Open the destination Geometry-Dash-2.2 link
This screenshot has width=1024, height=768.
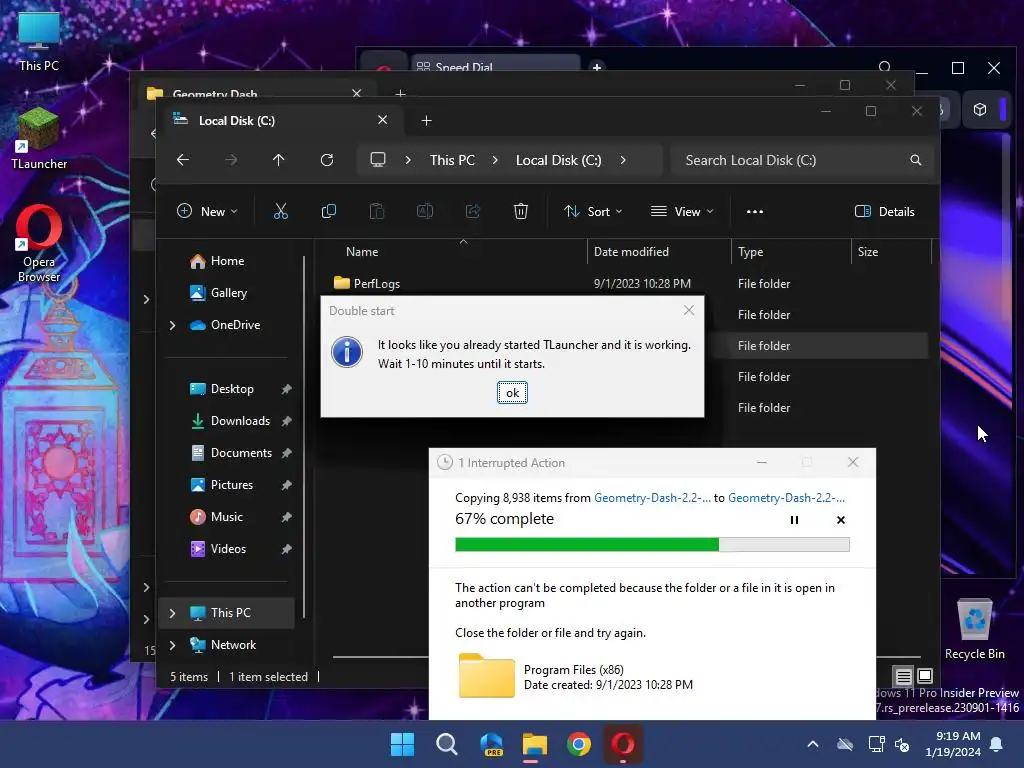[x=786, y=498]
